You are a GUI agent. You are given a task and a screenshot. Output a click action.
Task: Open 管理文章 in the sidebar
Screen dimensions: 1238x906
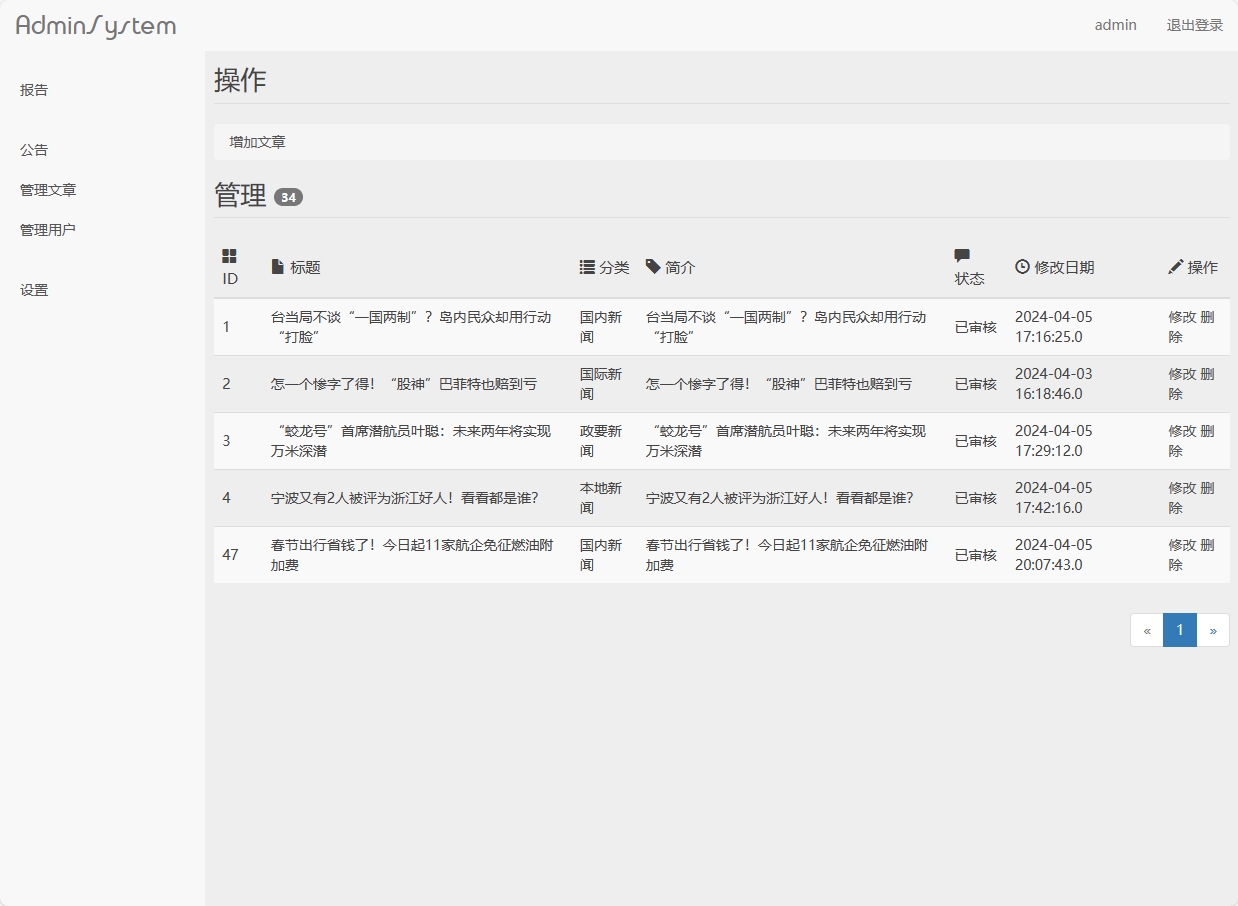click(47, 189)
